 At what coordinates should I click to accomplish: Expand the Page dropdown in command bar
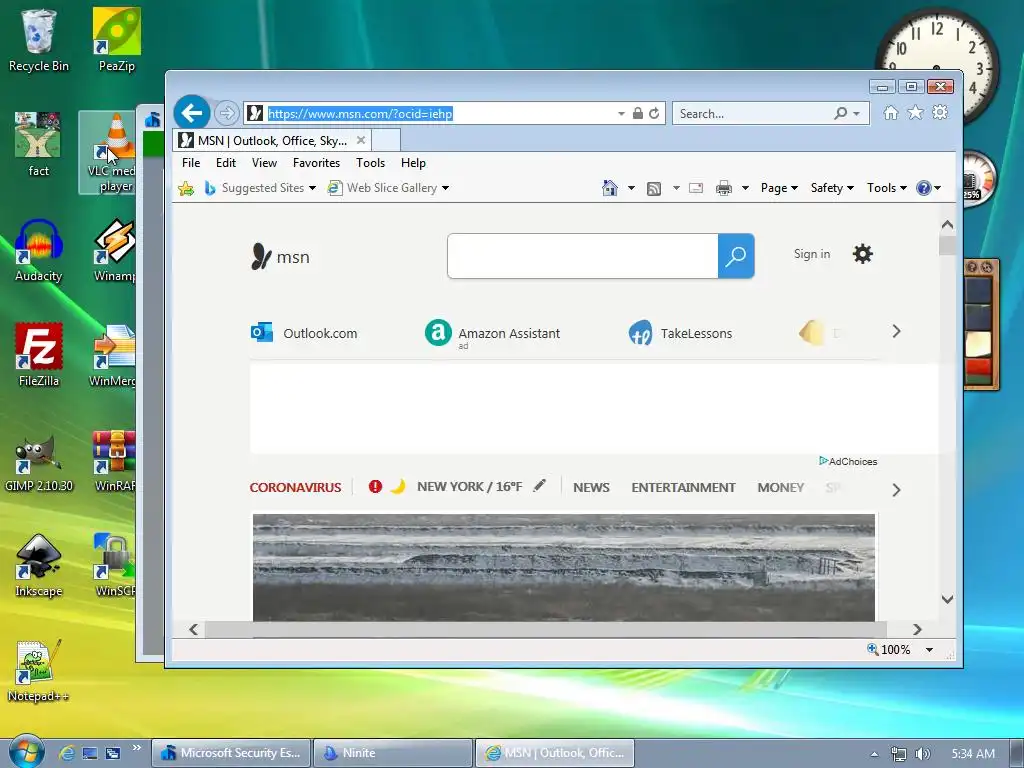pyautogui.click(x=779, y=188)
